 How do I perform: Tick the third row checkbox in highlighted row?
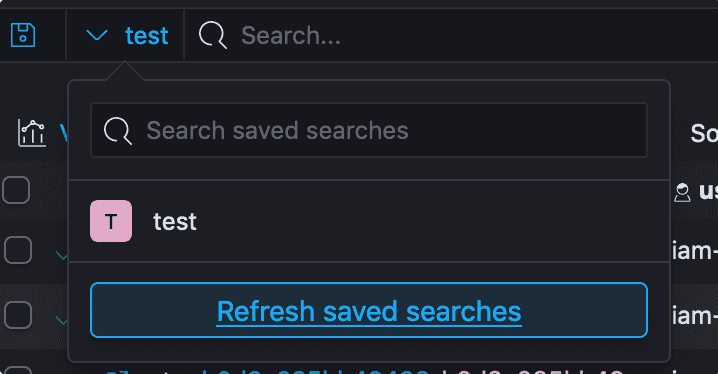[17, 315]
